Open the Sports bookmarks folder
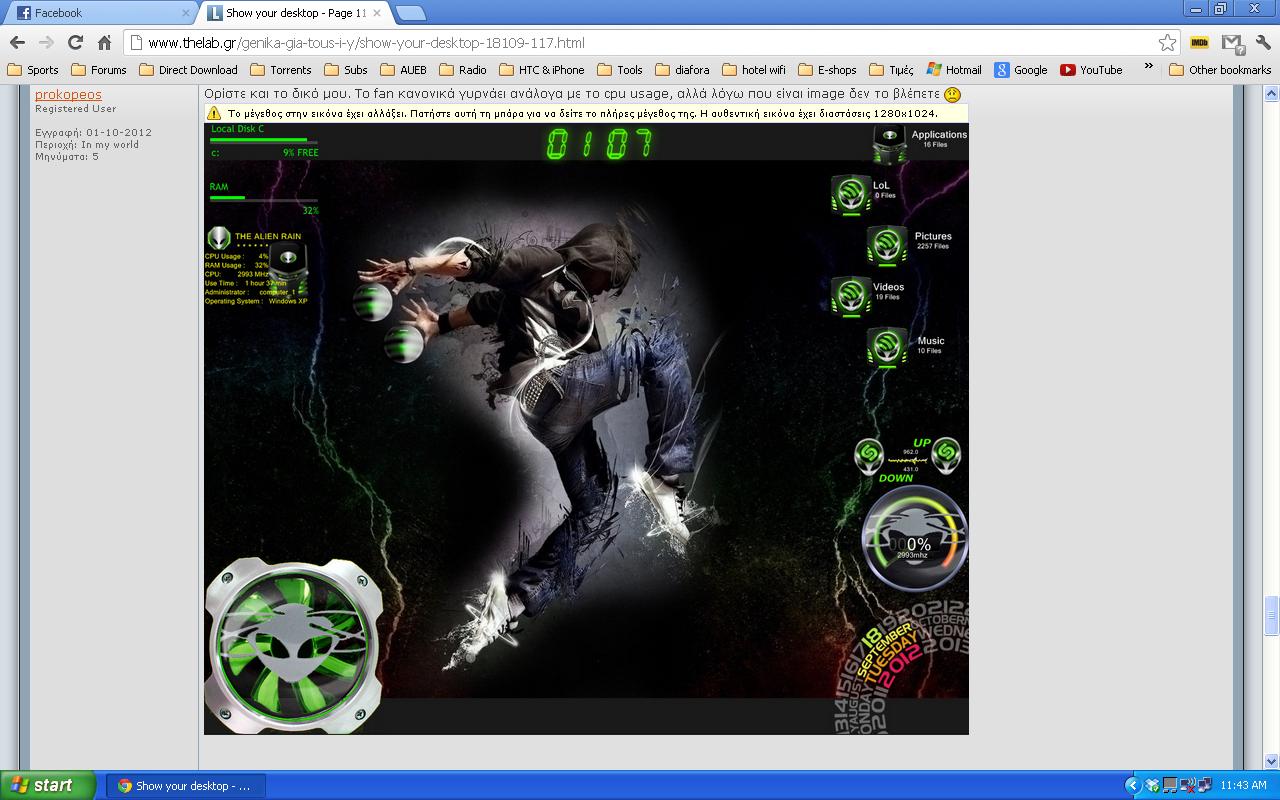Screen dimensions: 1280x800 click(x=33, y=70)
